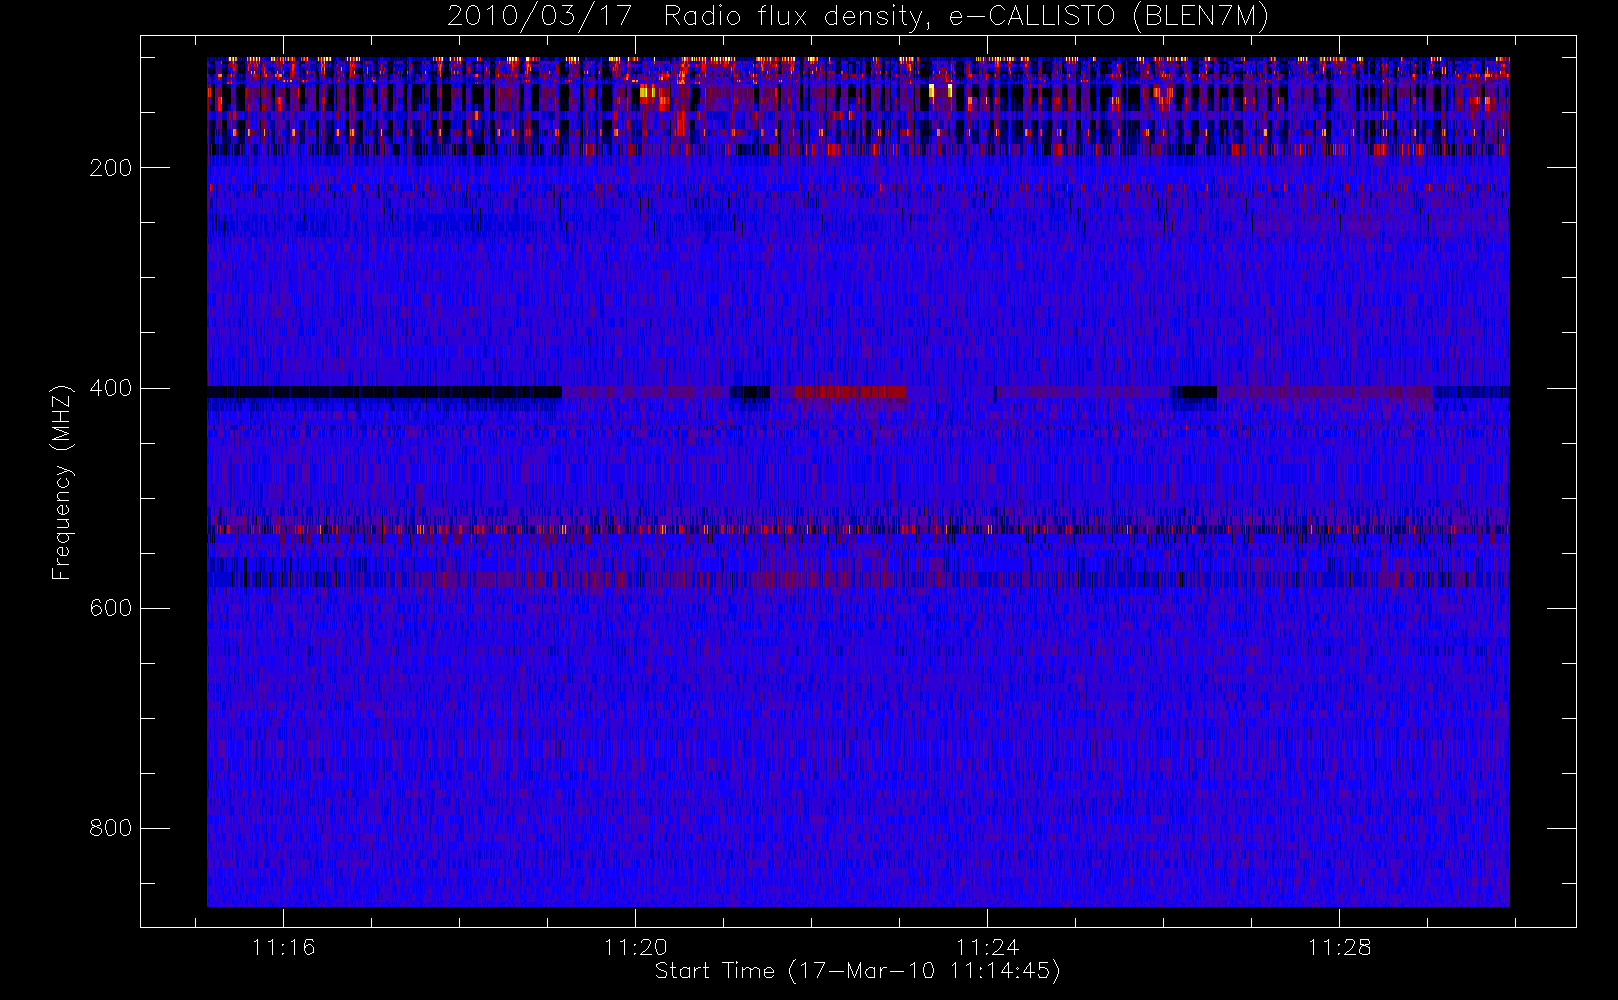Click the bright red burst segment on the 400 MHz band
The width and height of the screenshot is (1618, 1000).
850,392
